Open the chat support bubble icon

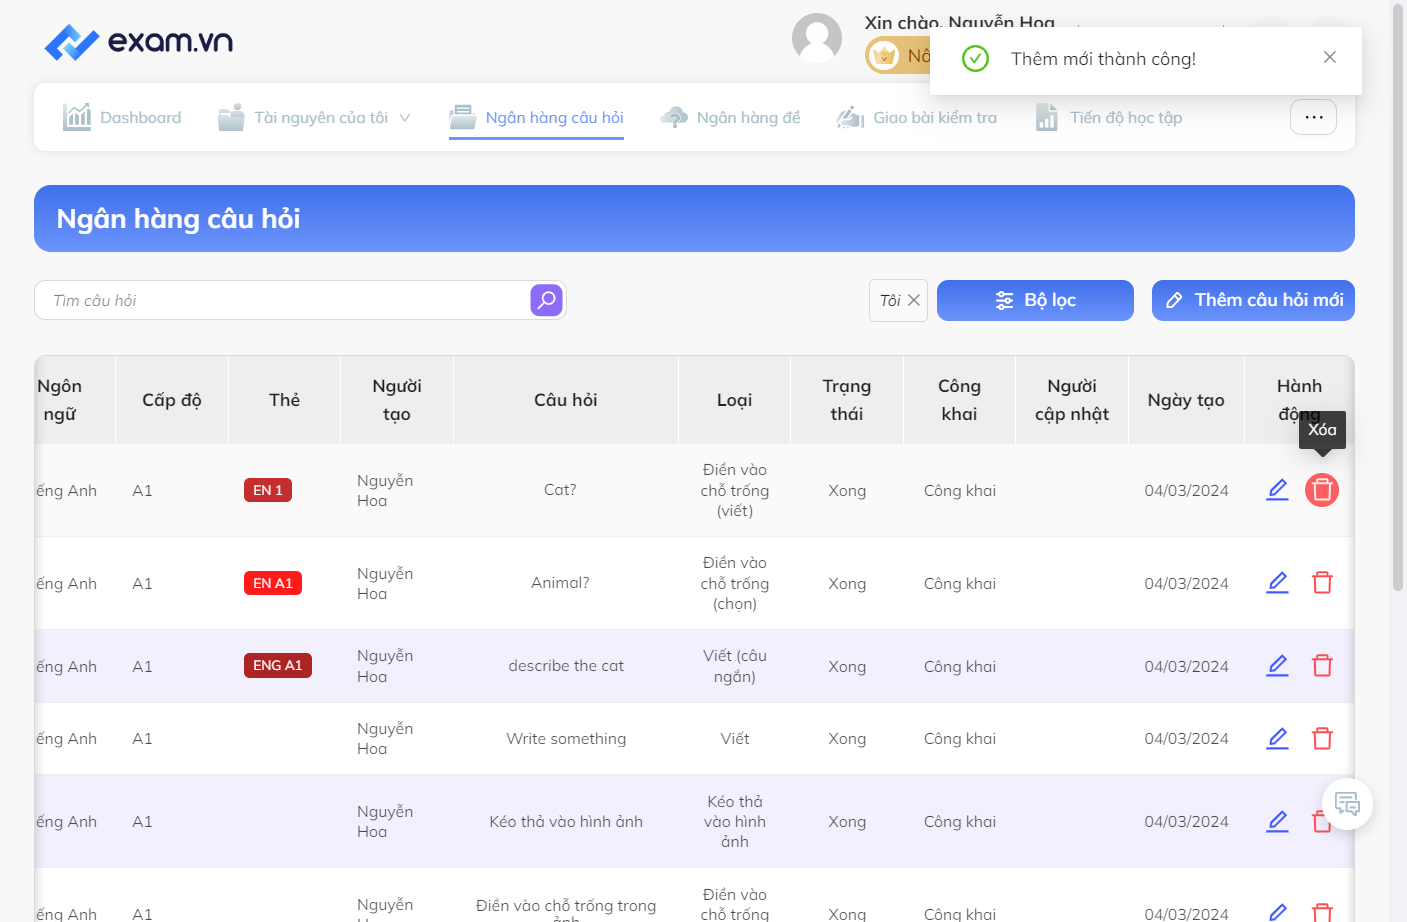click(1347, 804)
